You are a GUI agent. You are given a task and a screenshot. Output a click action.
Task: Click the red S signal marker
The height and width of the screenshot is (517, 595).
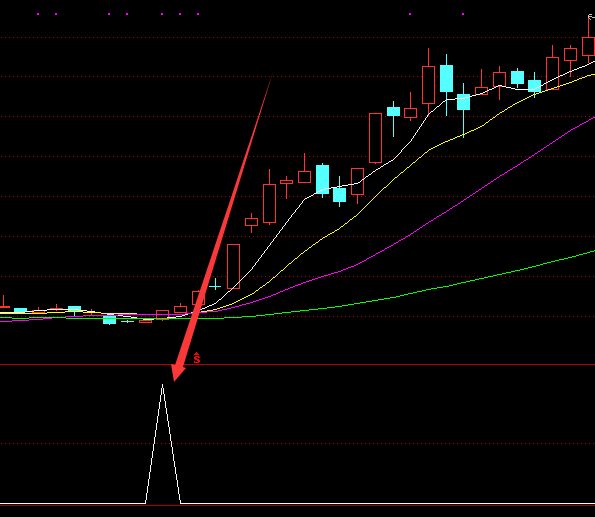tap(197, 358)
